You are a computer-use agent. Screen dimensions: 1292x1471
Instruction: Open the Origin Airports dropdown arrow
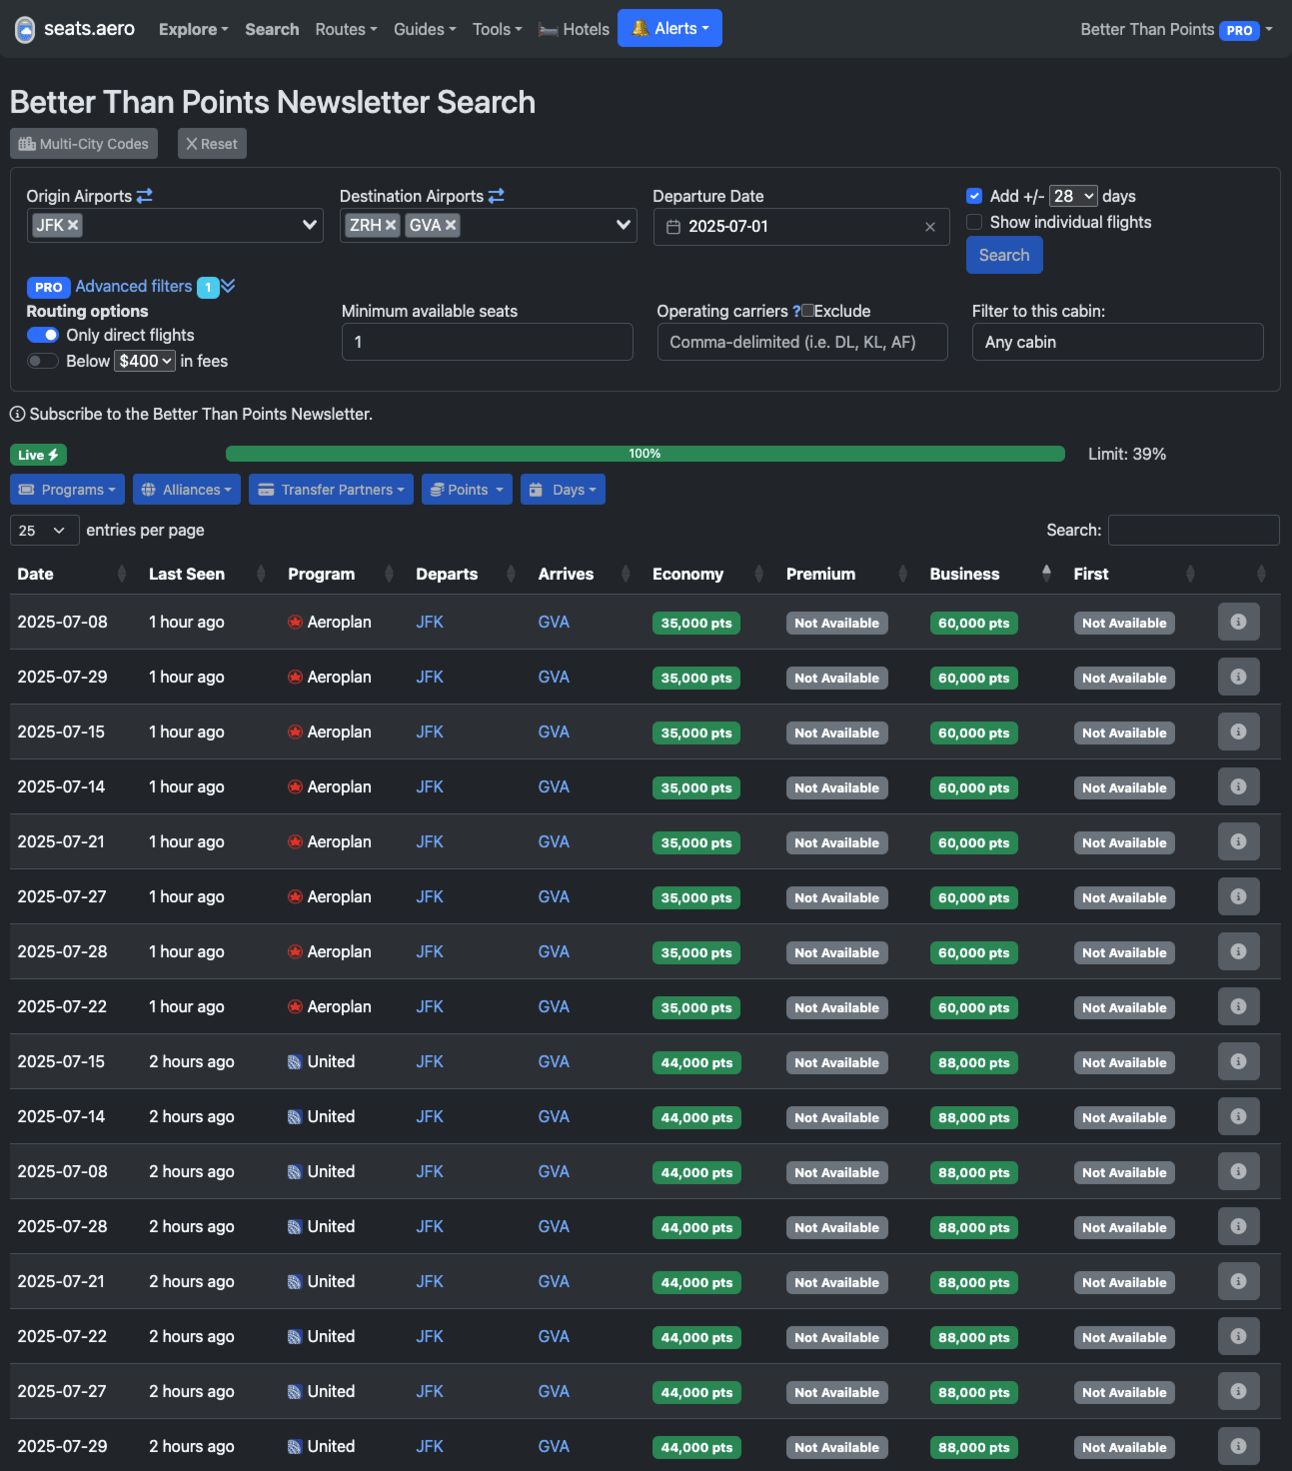pyautogui.click(x=309, y=225)
